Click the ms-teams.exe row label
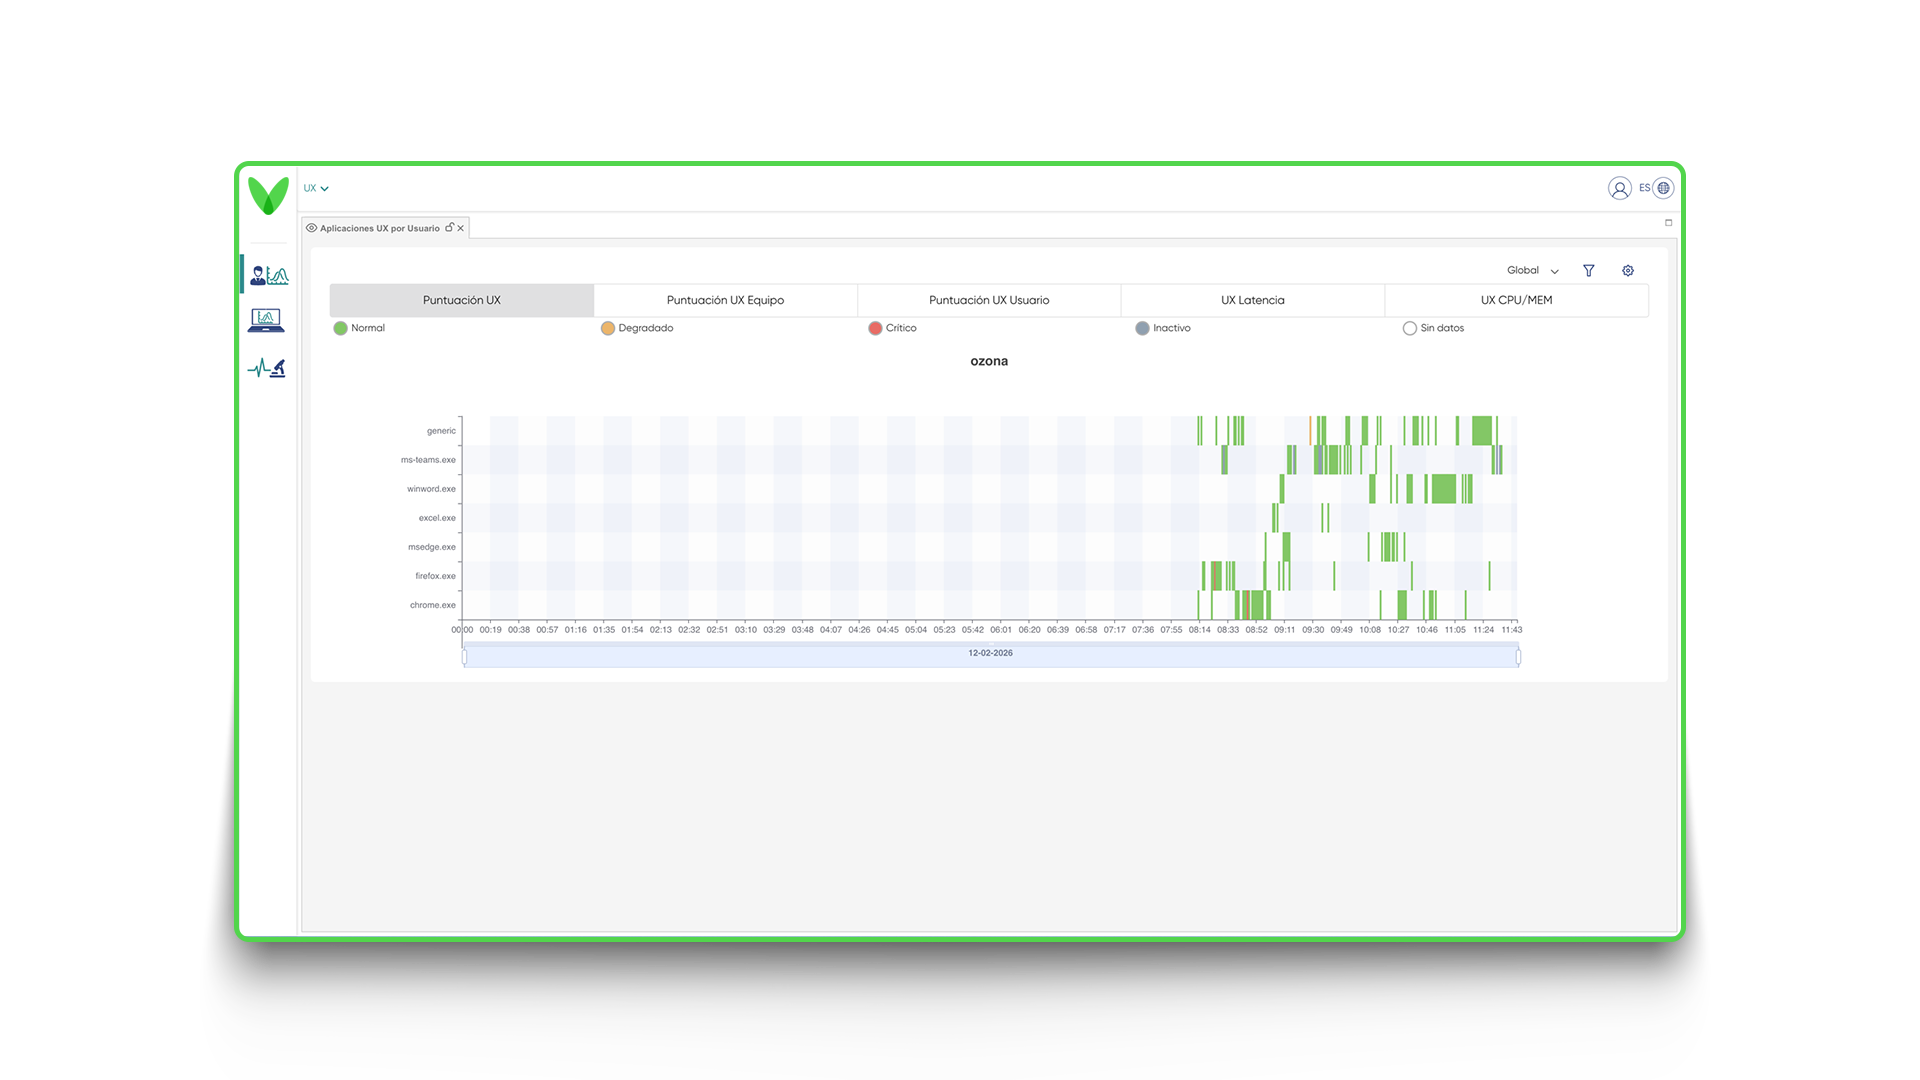The width and height of the screenshot is (1920, 1080). pyautogui.click(x=428, y=460)
